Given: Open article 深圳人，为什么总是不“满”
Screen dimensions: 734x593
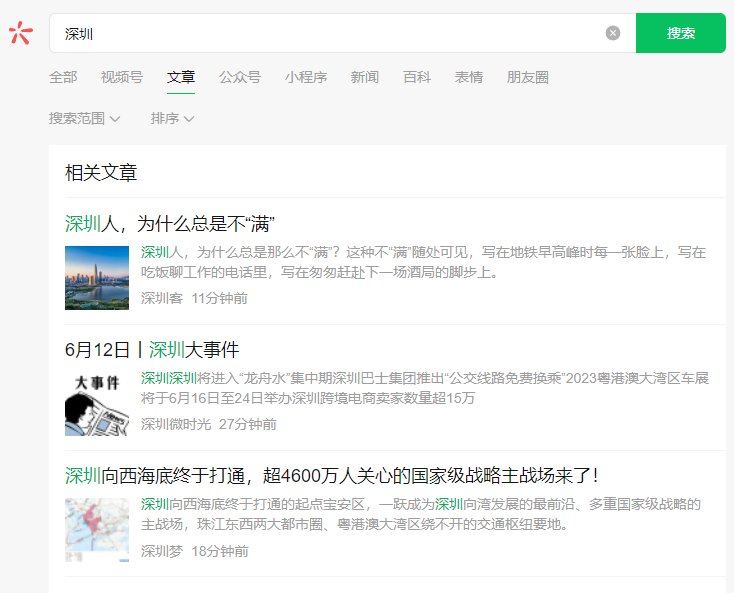Looking at the screenshot, I should [x=169, y=224].
